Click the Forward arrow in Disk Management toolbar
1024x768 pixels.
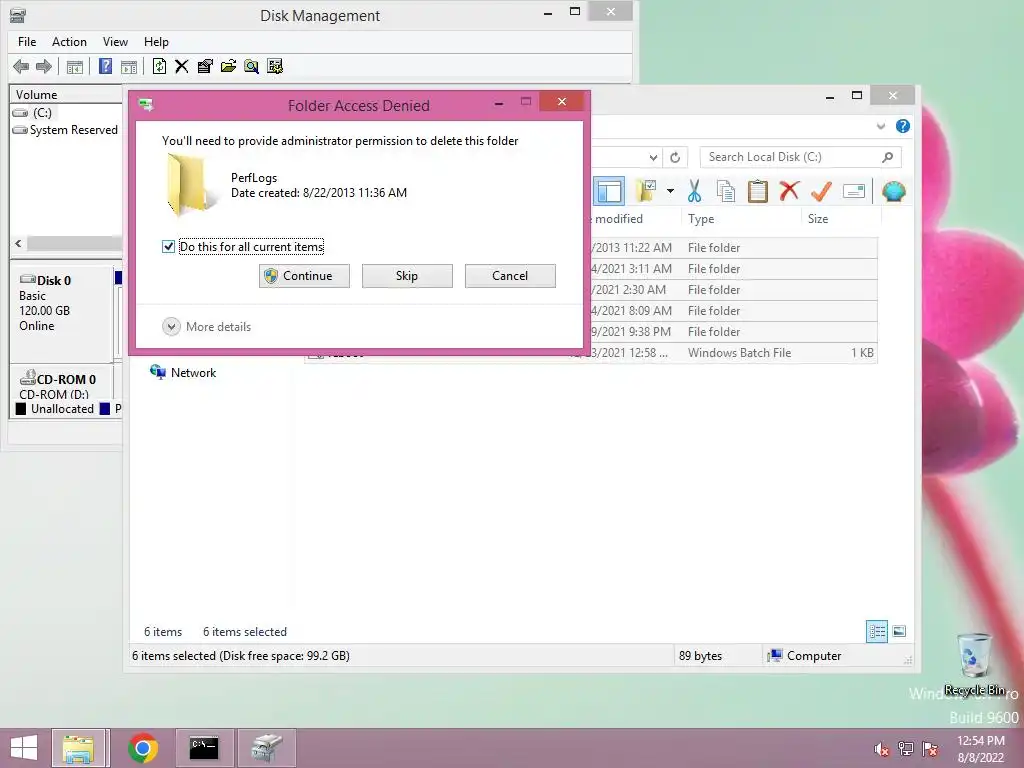(x=44, y=66)
